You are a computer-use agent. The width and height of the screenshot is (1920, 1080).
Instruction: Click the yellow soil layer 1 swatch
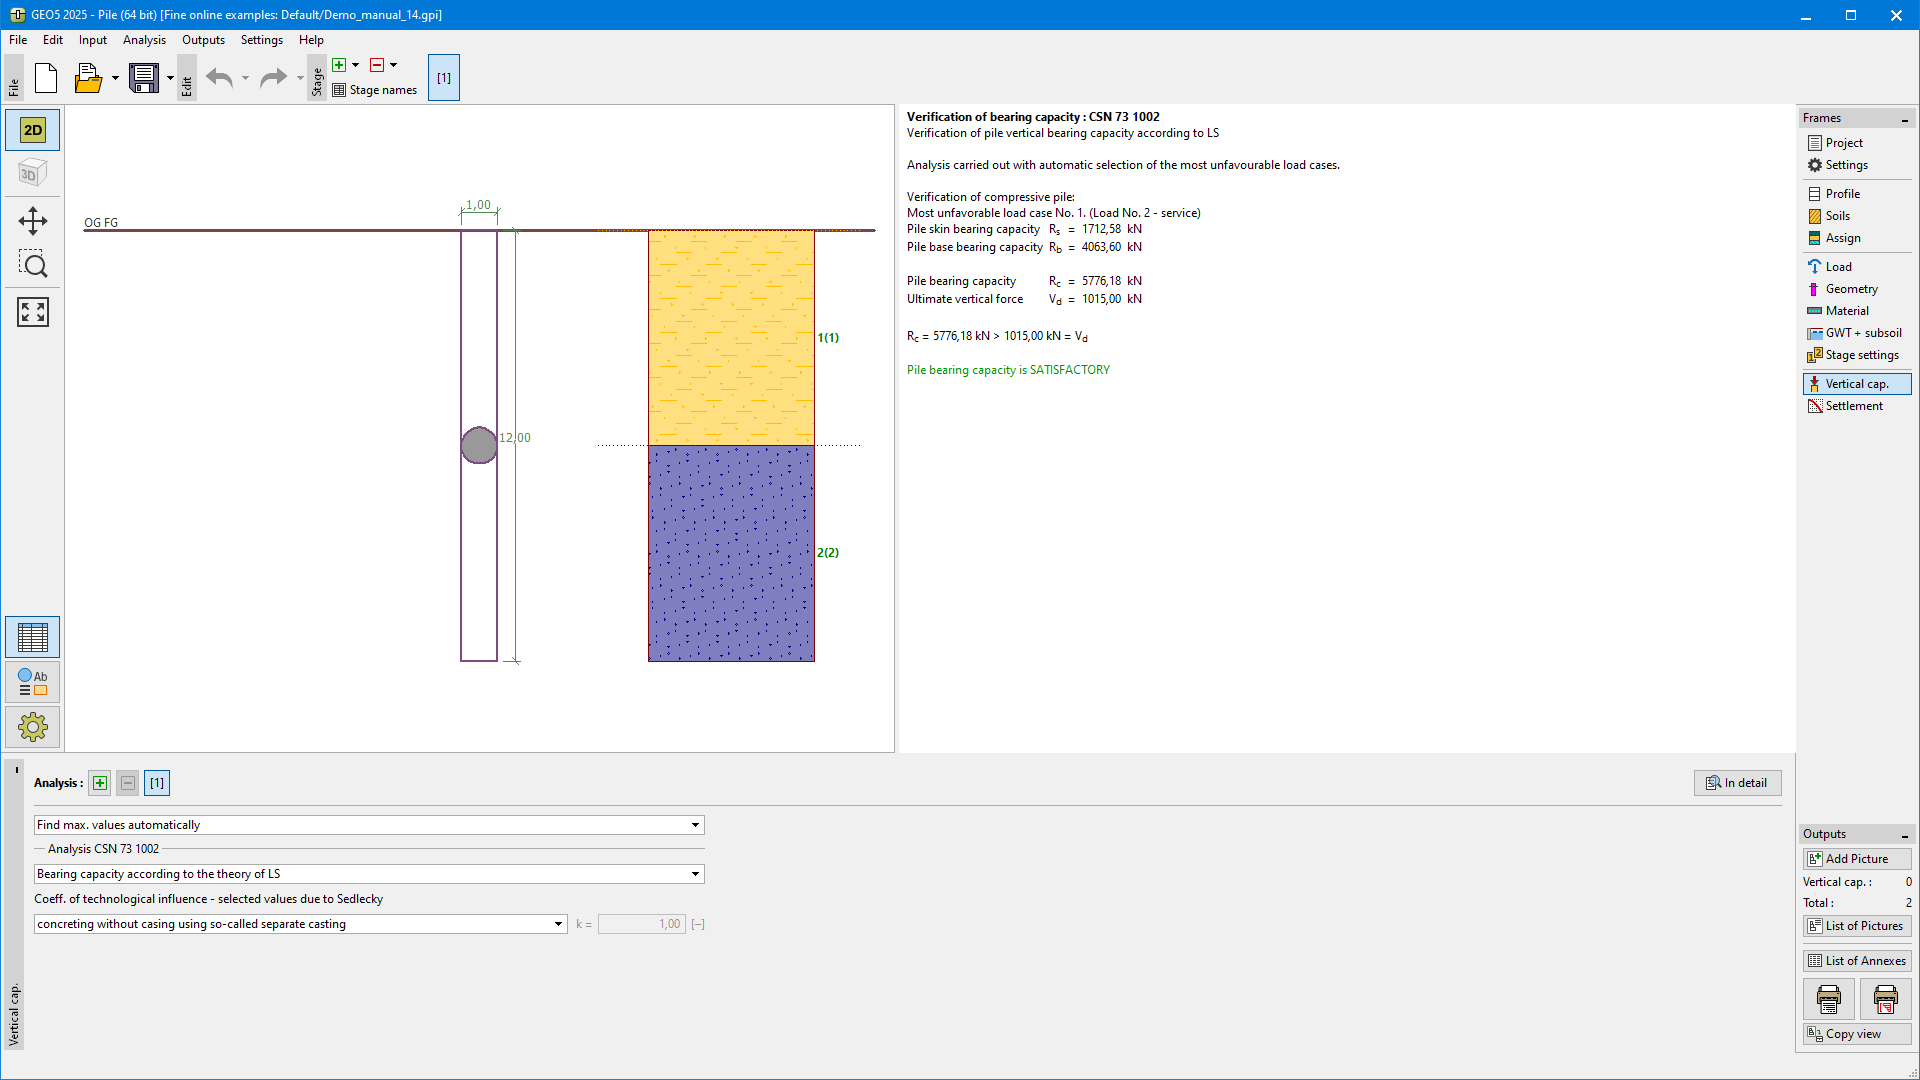pyautogui.click(x=731, y=338)
